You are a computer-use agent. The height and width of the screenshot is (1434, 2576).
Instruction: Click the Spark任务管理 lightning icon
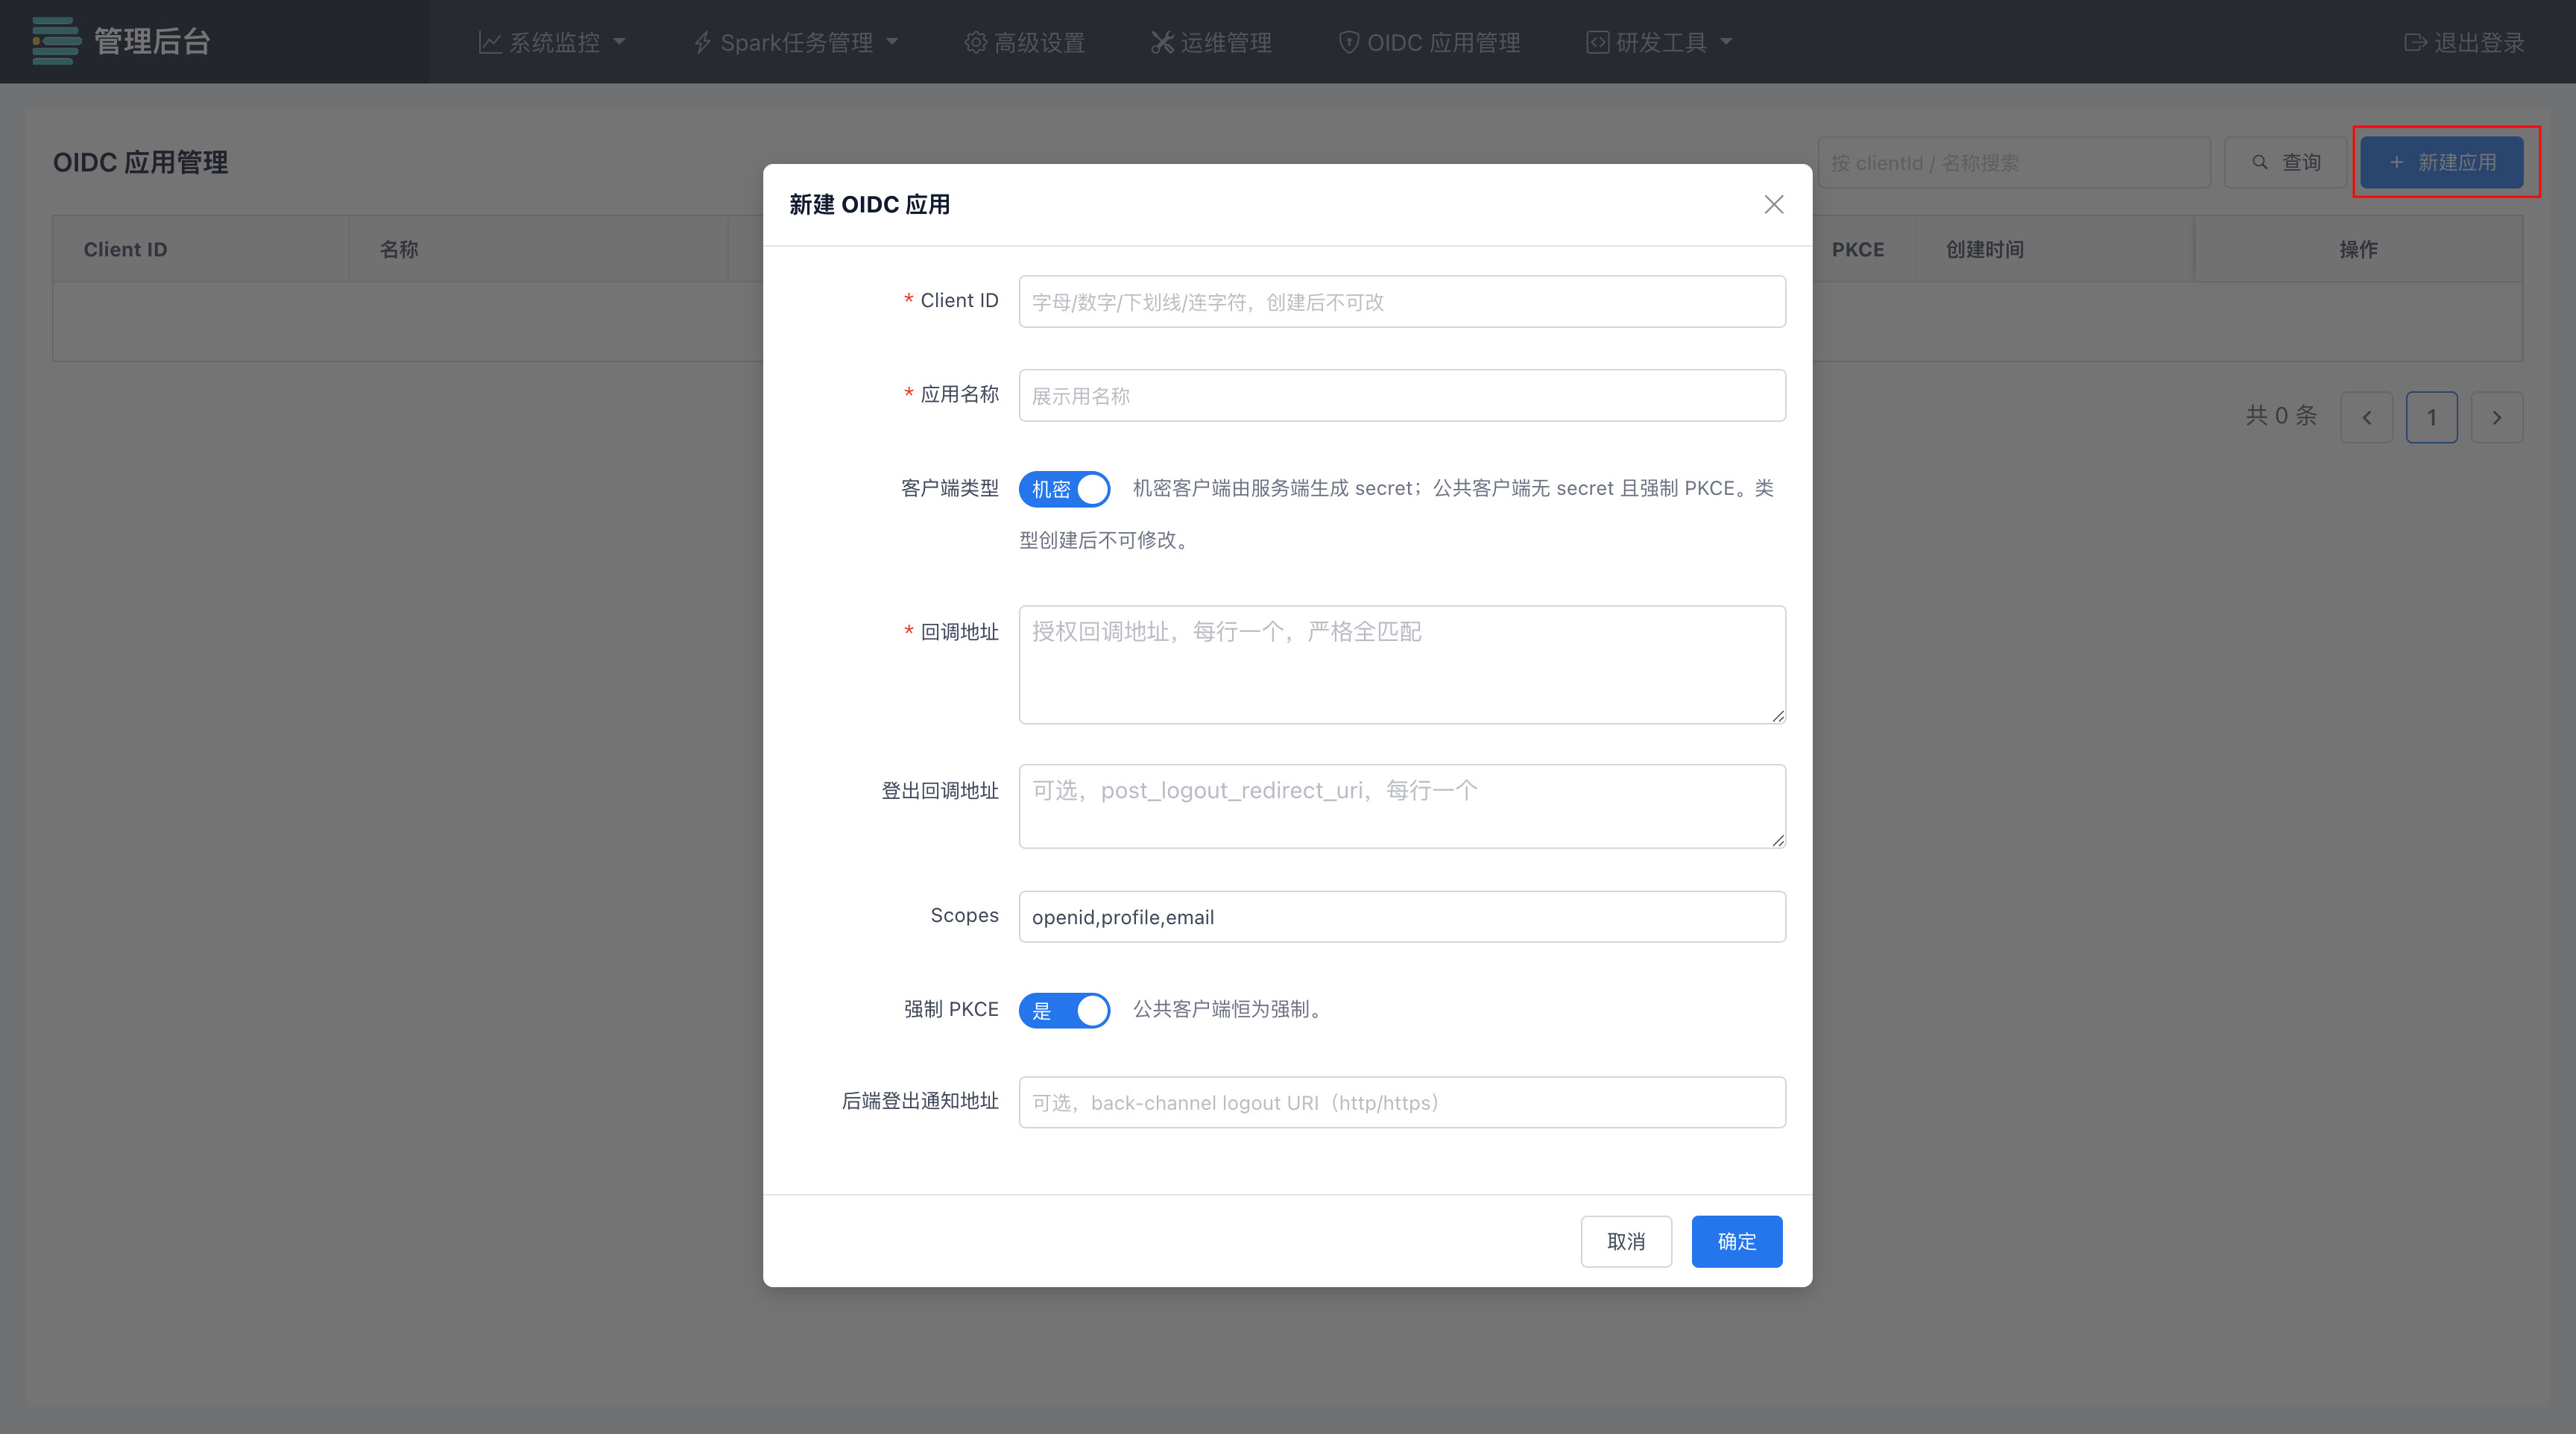point(702,42)
